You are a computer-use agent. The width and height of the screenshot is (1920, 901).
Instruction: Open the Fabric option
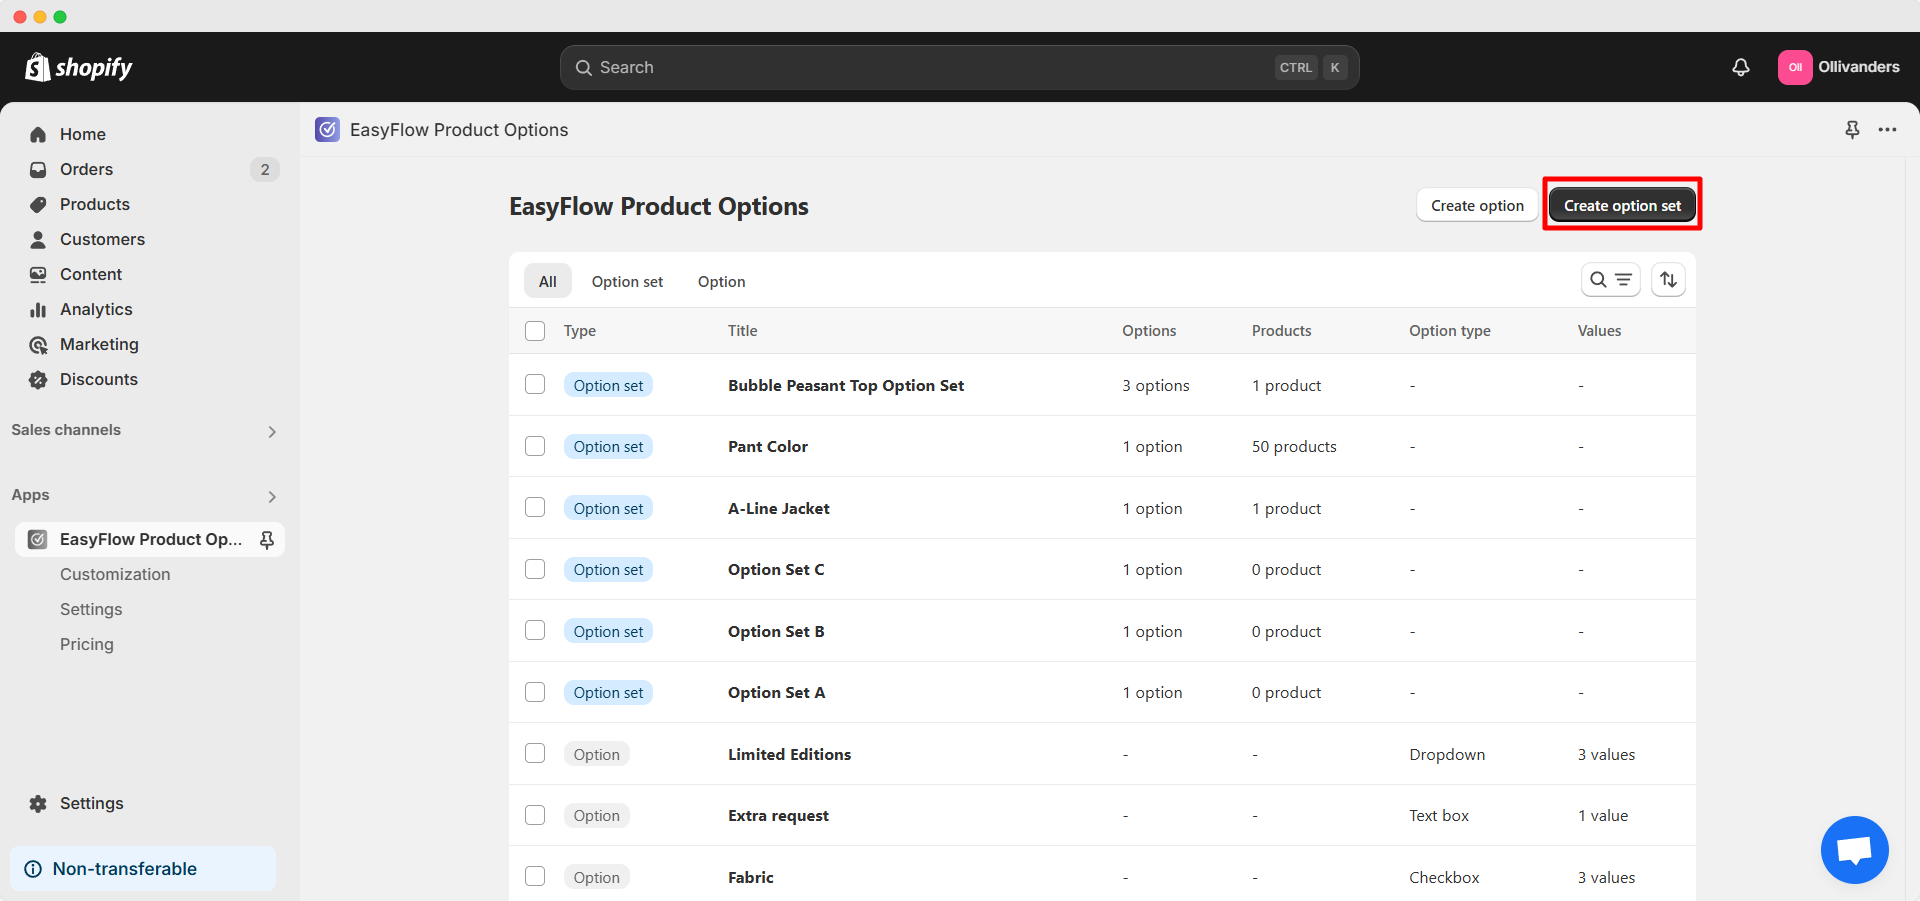(751, 877)
